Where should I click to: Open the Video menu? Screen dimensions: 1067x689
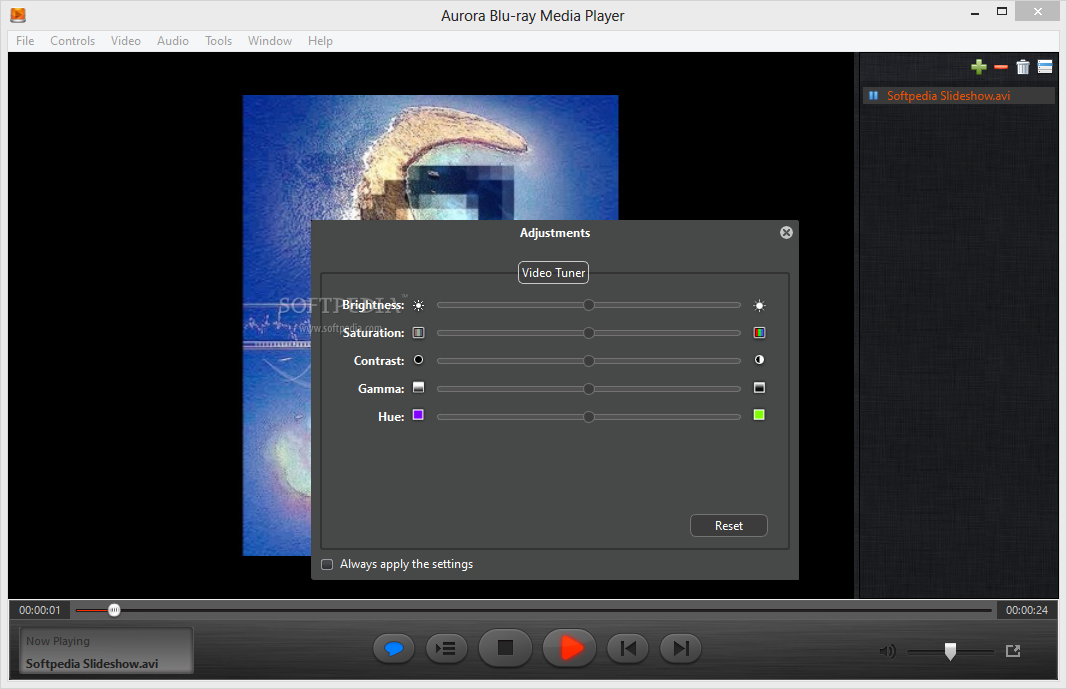pos(126,41)
